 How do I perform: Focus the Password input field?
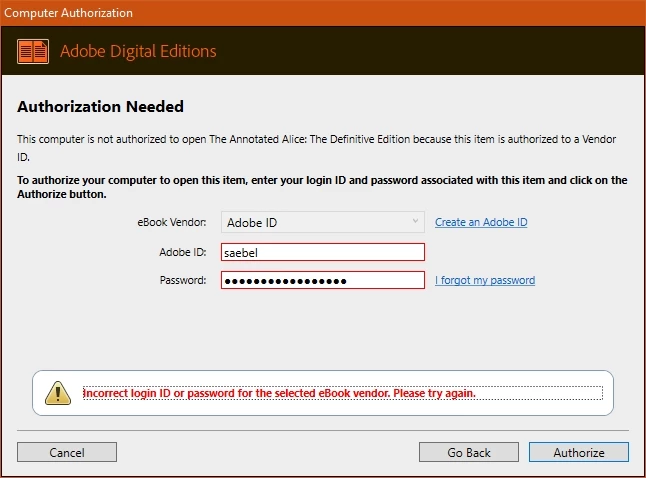pyautogui.click(x=323, y=280)
